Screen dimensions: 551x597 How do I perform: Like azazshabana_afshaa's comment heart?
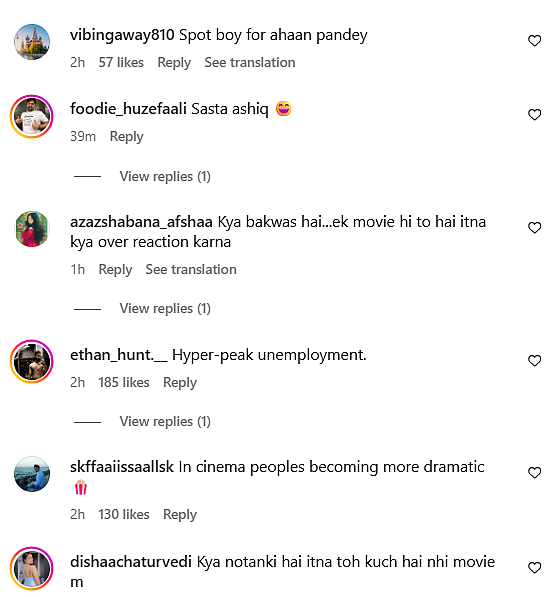(x=534, y=227)
